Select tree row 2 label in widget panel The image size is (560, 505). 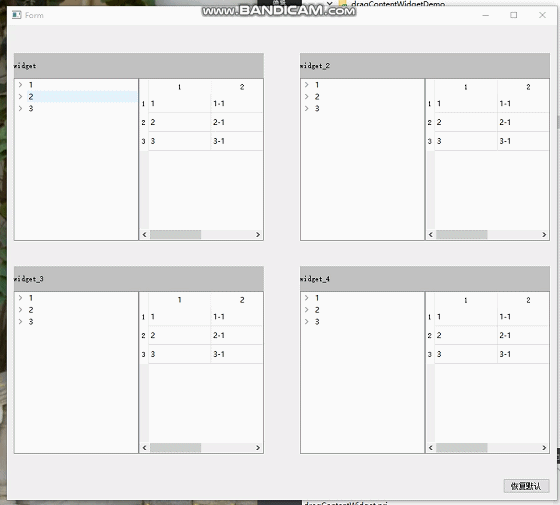(31, 96)
